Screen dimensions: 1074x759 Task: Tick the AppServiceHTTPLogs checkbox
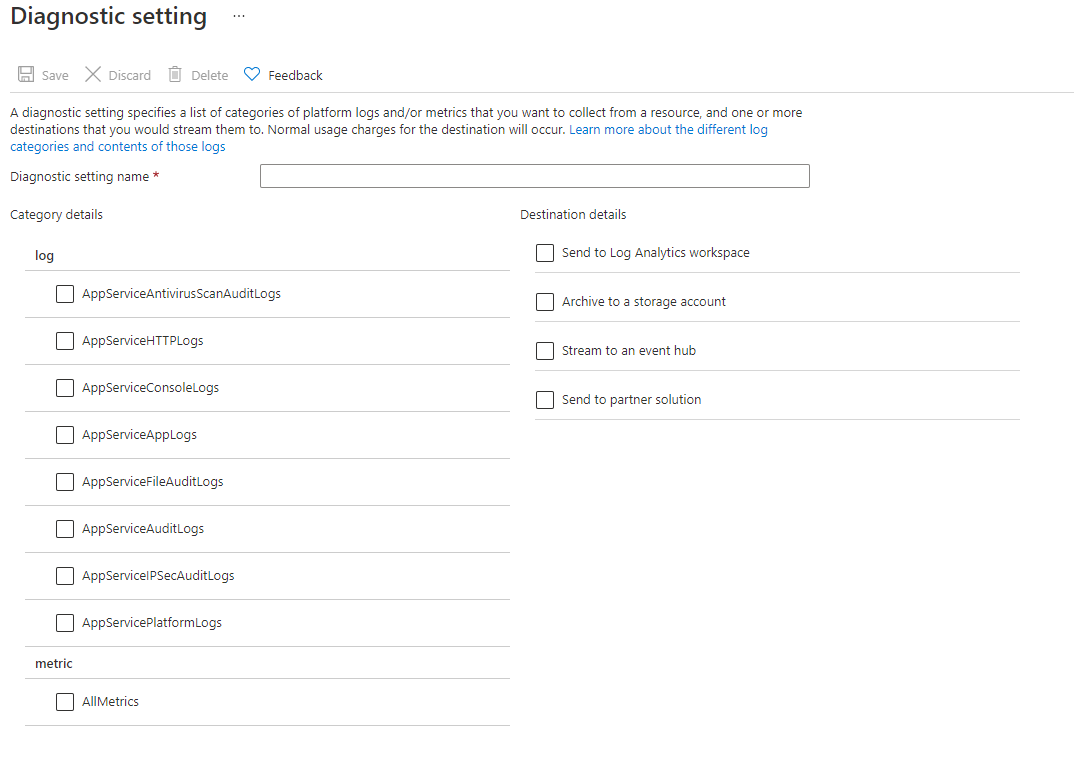(x=65, y=341)
